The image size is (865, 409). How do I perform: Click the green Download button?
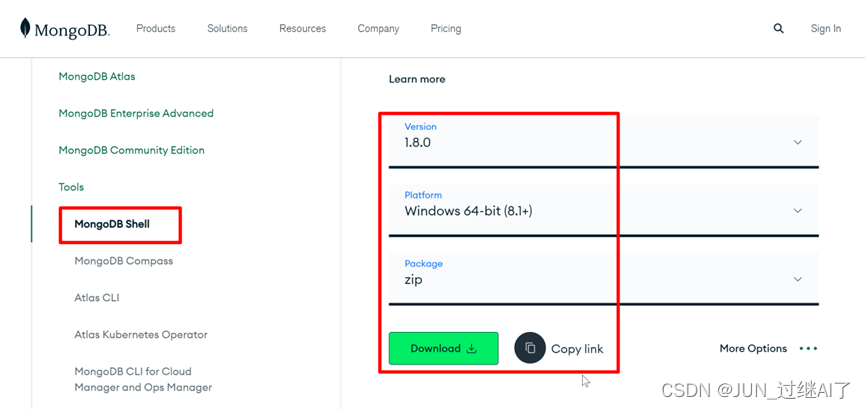click(x=444, y=348)
